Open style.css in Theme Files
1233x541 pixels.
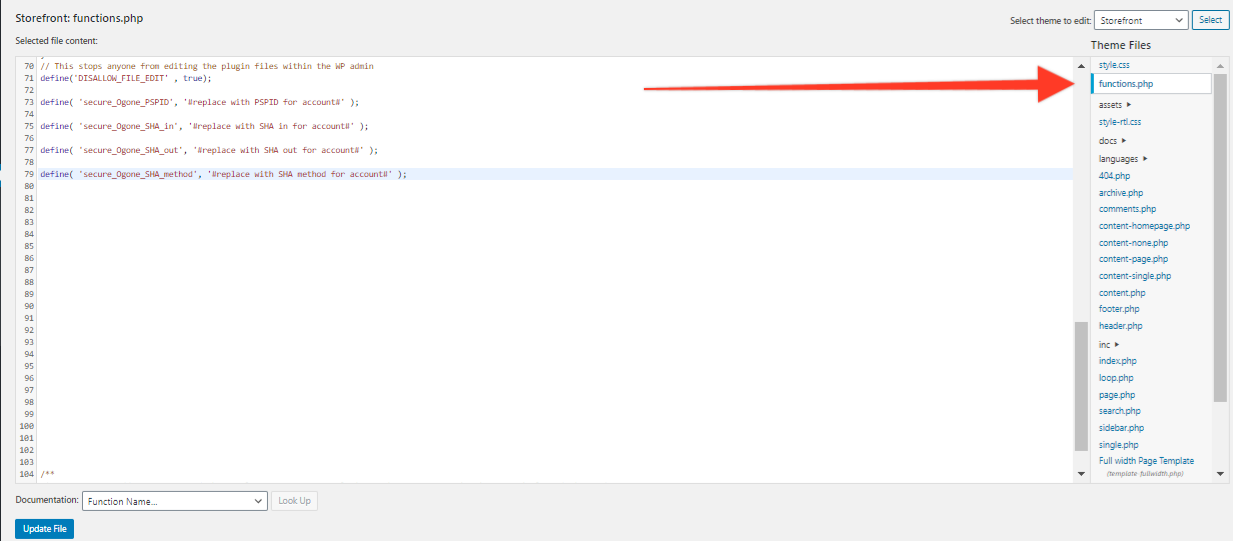point(1114,65)
